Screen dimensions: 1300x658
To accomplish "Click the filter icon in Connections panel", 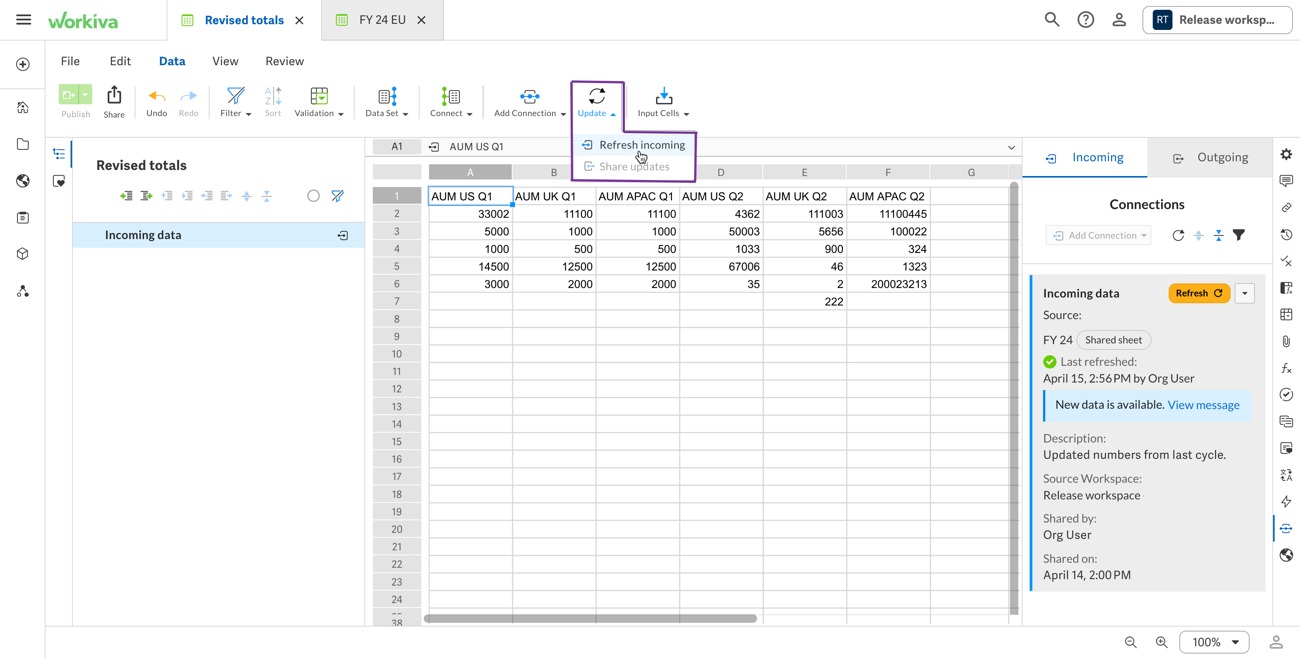I will 1239,235.
